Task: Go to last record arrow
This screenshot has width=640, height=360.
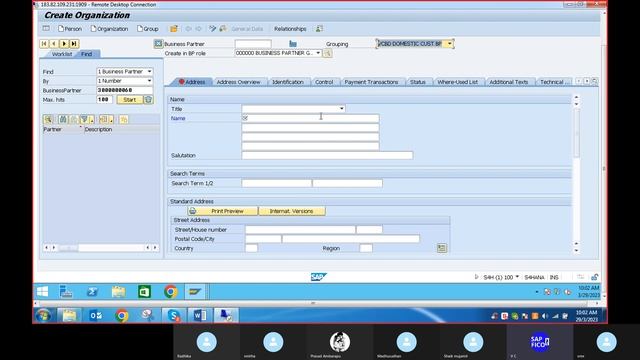Action: click(x=74, y=44)
